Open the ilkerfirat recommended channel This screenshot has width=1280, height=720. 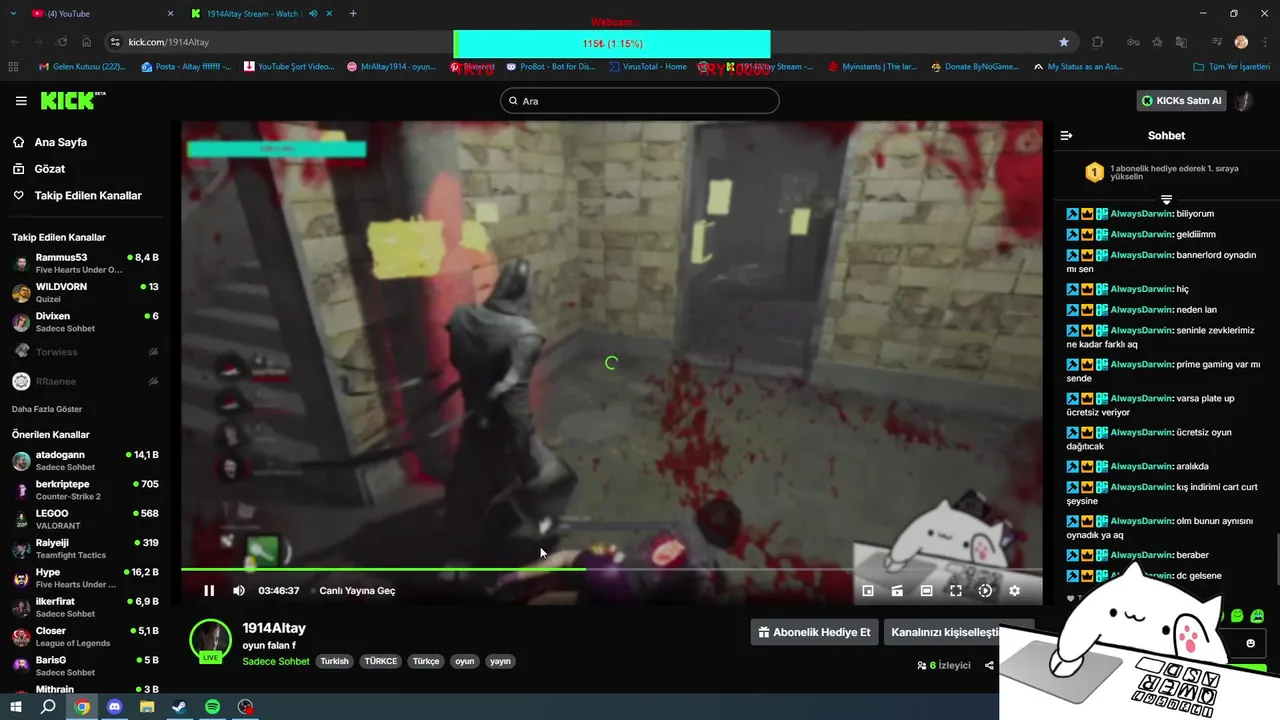click(x=85, y=607)
